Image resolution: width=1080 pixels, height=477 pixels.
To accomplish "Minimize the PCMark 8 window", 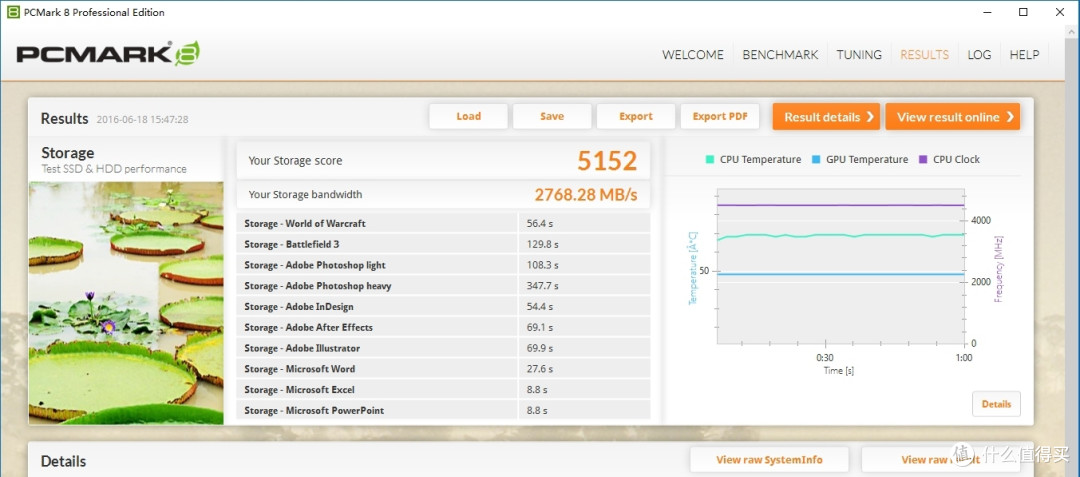I will pos(986,12).
